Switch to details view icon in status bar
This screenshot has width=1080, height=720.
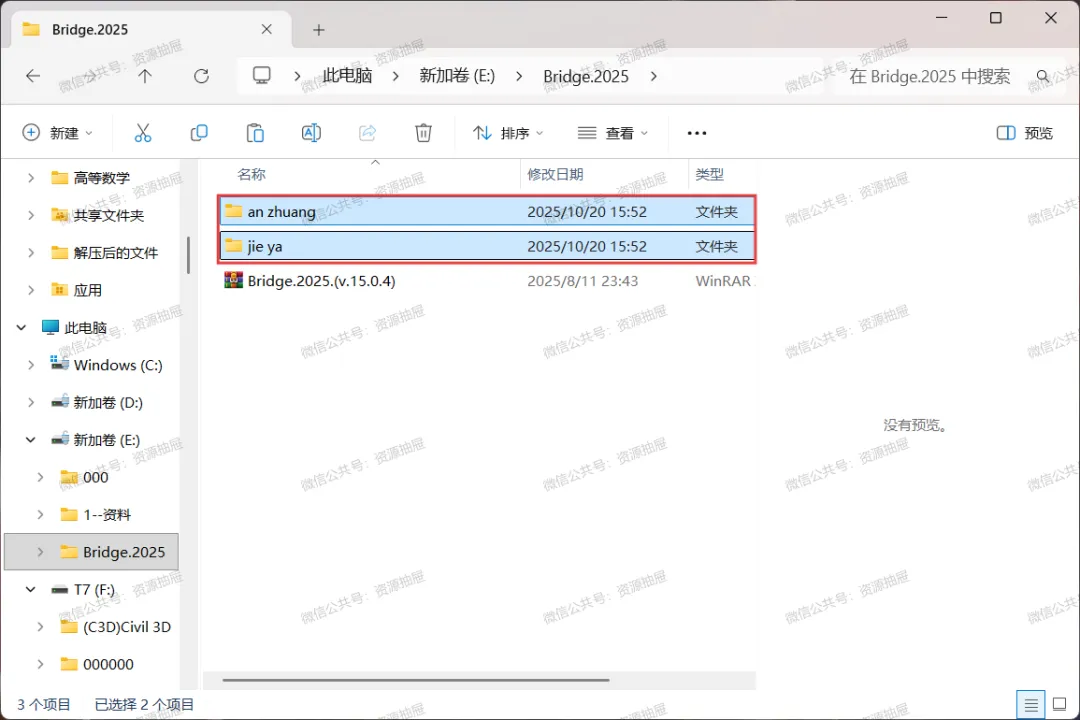coord(1030,705)
